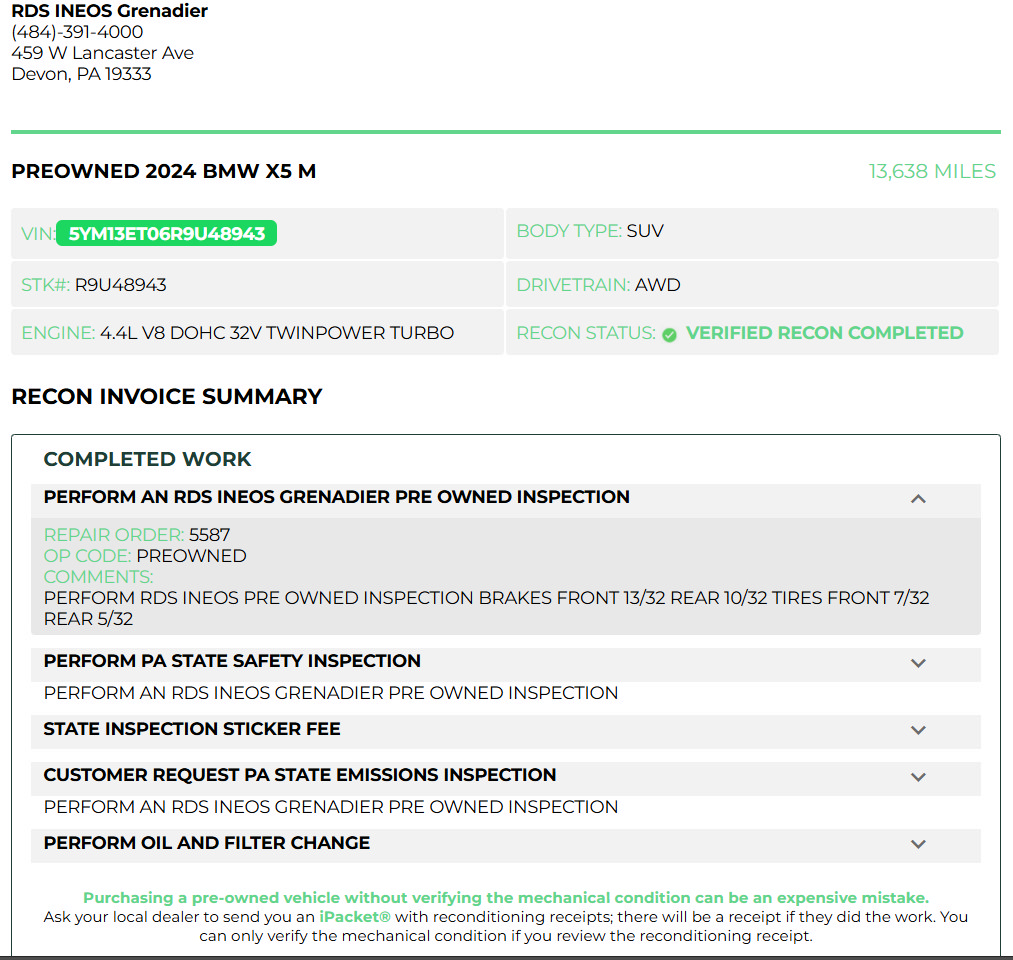This screenshot has width=1013, height=960.
Task: Click repair order number 5587
Action: click(x=209, y=535)
